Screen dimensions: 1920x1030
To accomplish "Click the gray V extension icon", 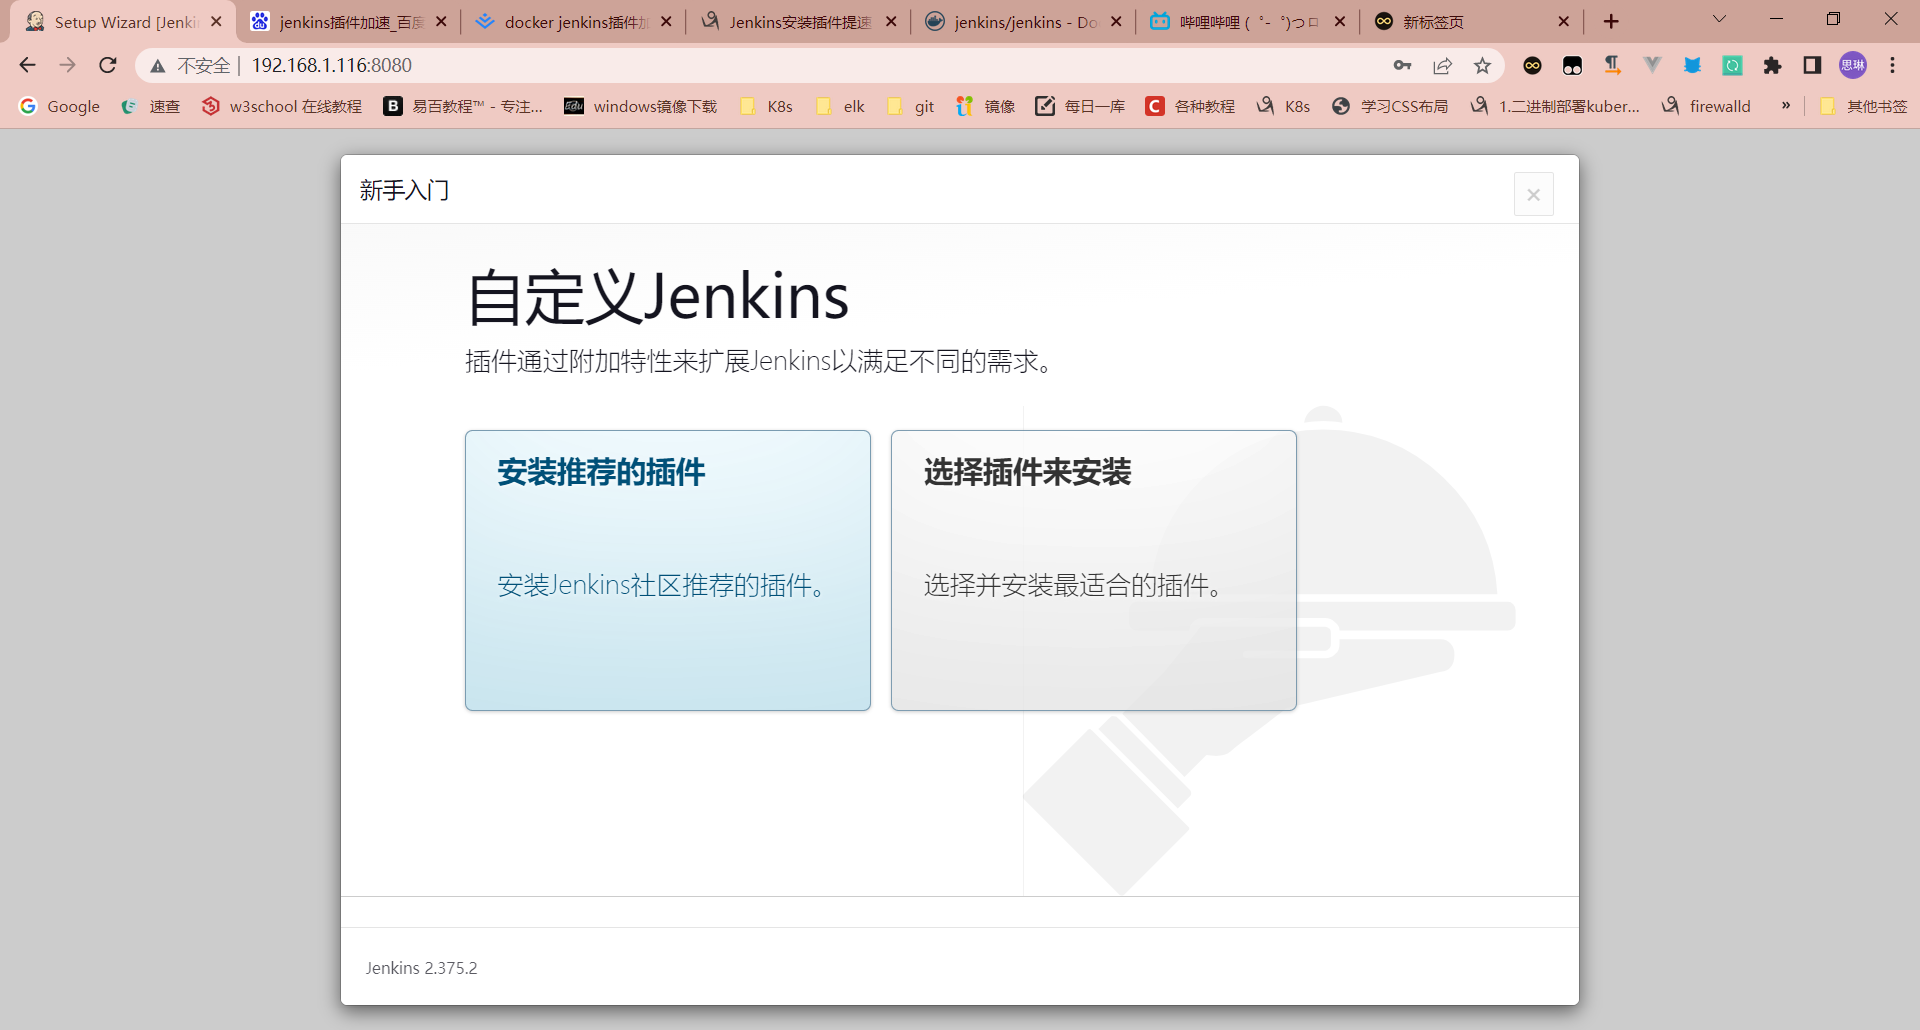I will tap(1652, 65).
